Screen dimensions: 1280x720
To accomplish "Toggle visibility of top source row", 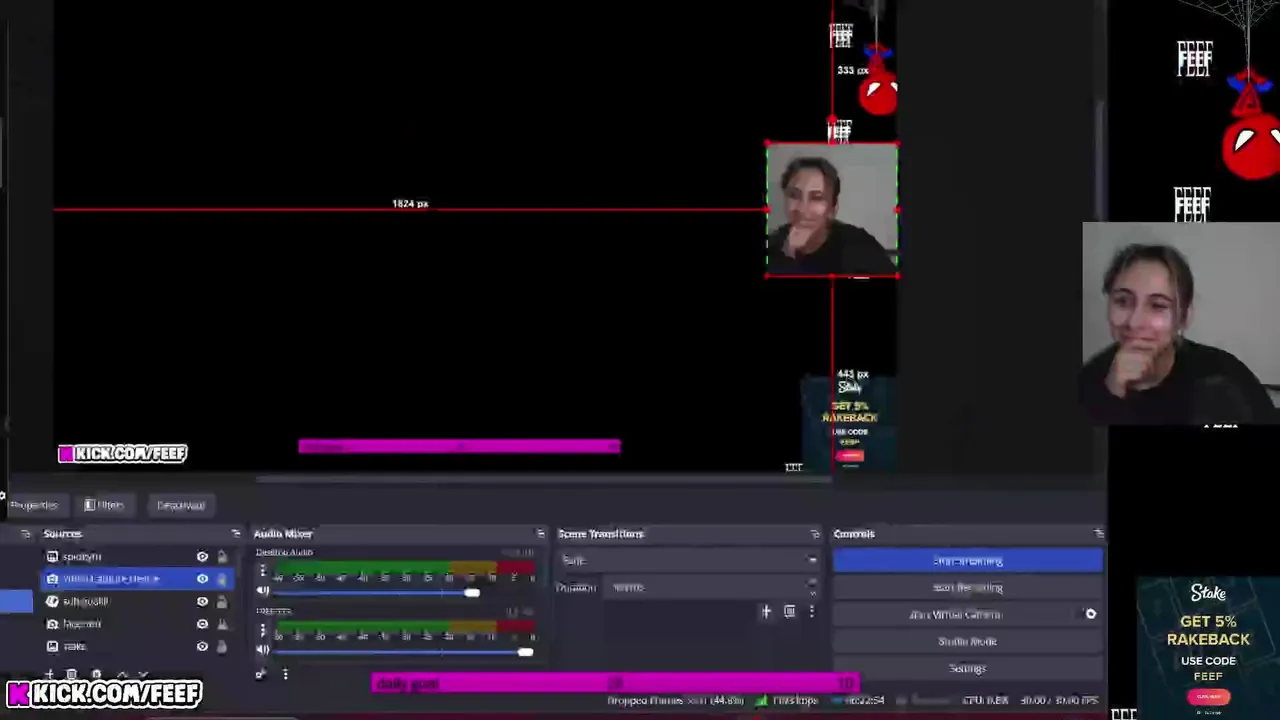I will [202, 556].
